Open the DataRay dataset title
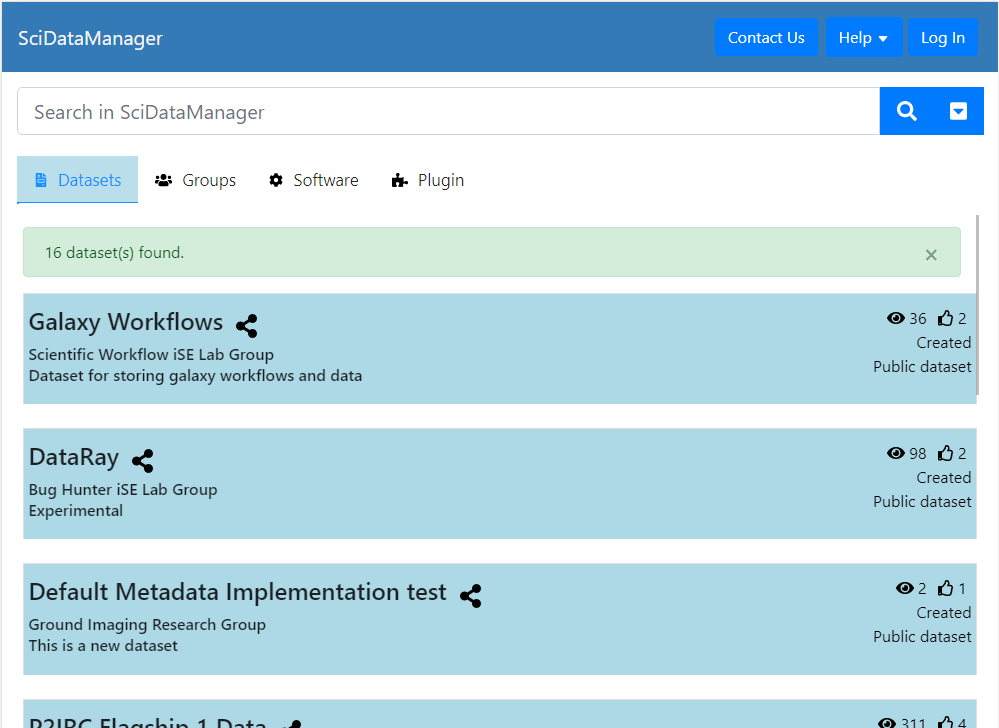This screenshot has width=999, height=728. 74,457
